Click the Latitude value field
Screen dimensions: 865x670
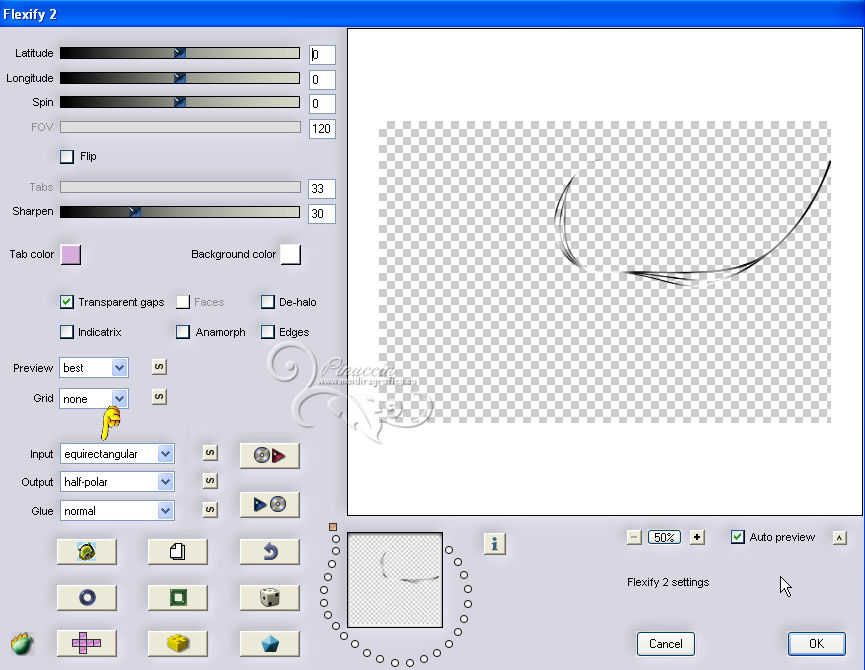[x=322, y=55]
